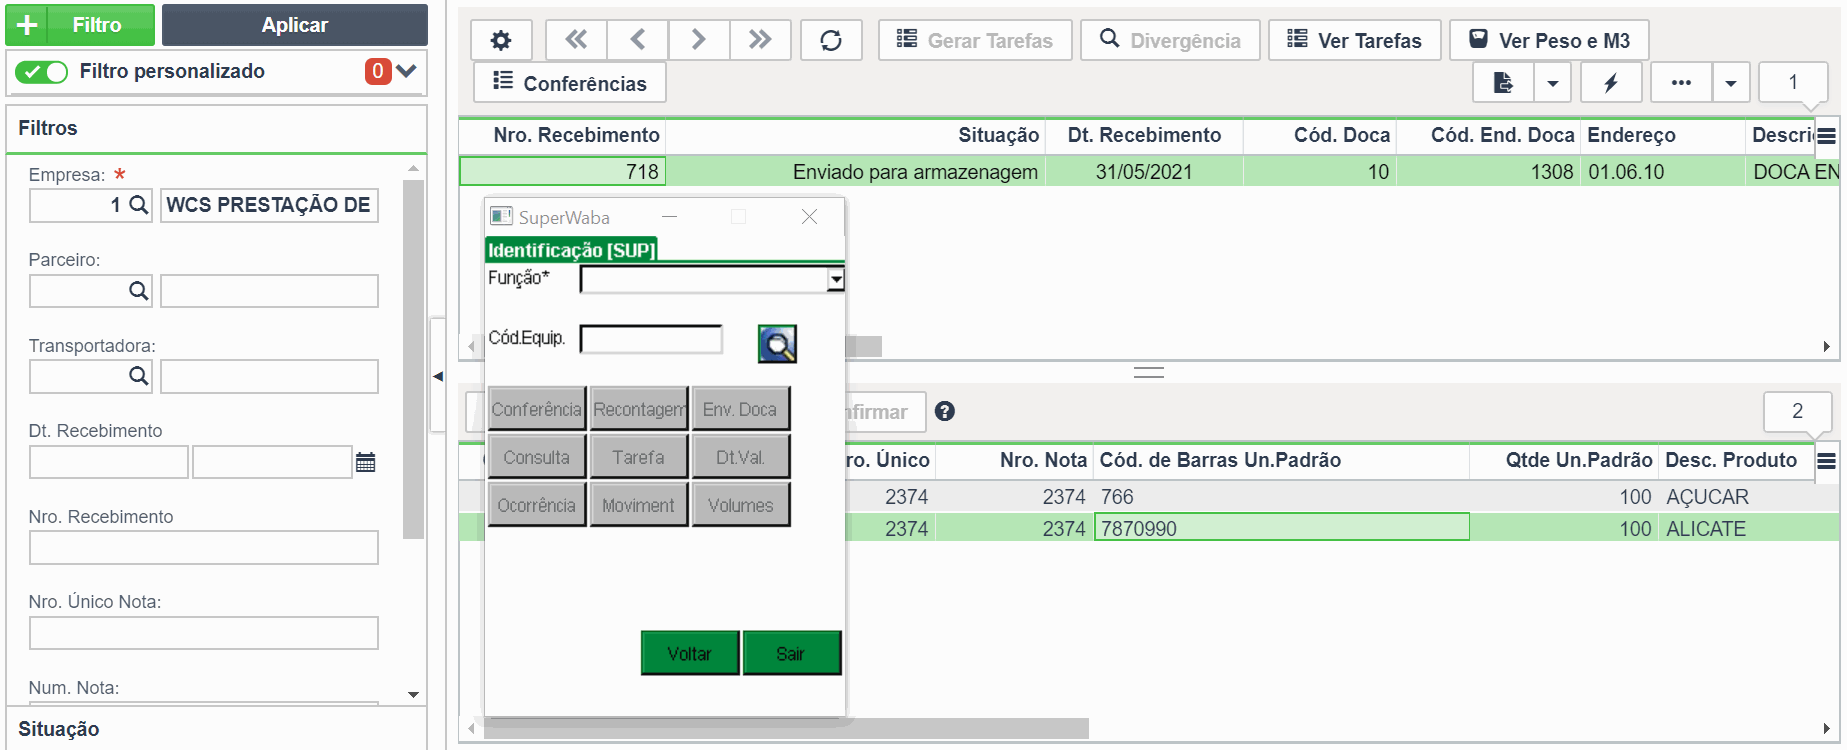Open Empresa lookup magnifier
Viewport: 1847px width, 750px height.
pyautogui.click(x=139, y=205)
